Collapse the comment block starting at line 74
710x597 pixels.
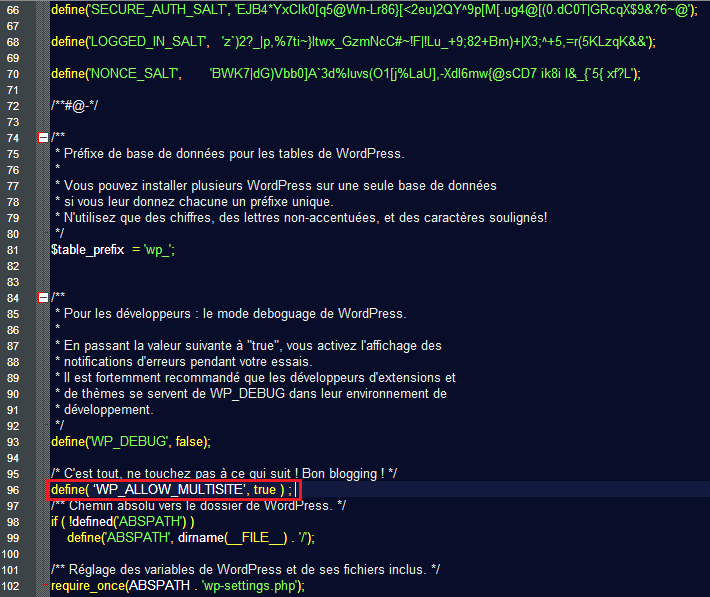[42, 137]
